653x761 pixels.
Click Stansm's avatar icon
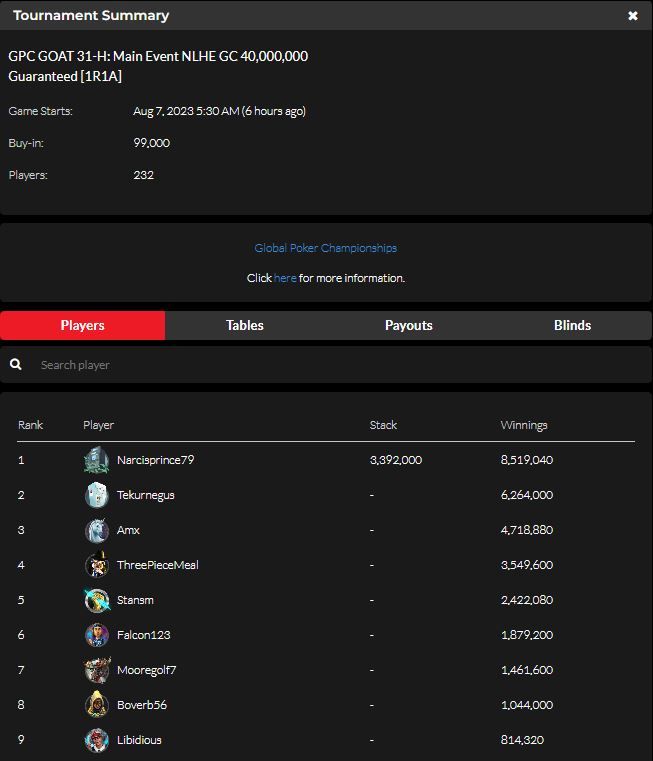pyautogui.click(x=96, y=600)
